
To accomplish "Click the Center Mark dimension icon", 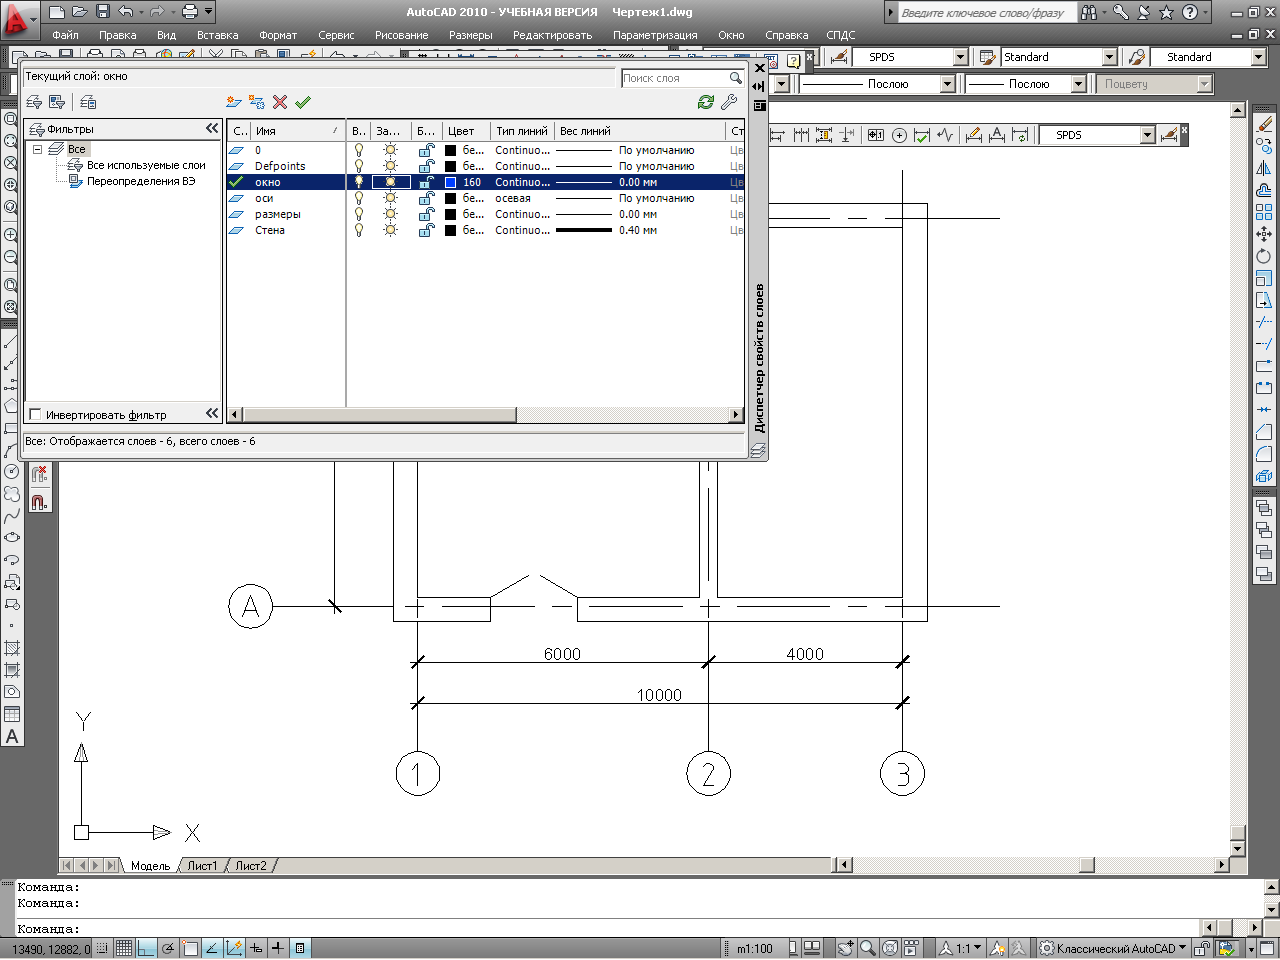I will (899, 135).
